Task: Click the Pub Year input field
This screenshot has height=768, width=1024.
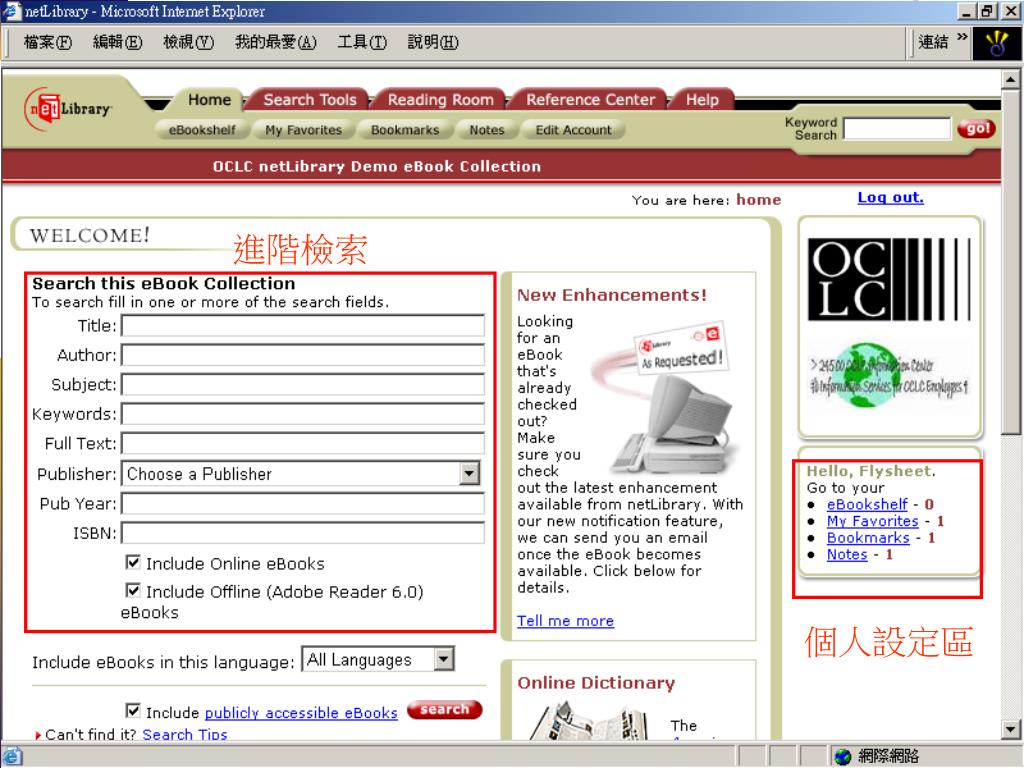Action: click(303, 504)
